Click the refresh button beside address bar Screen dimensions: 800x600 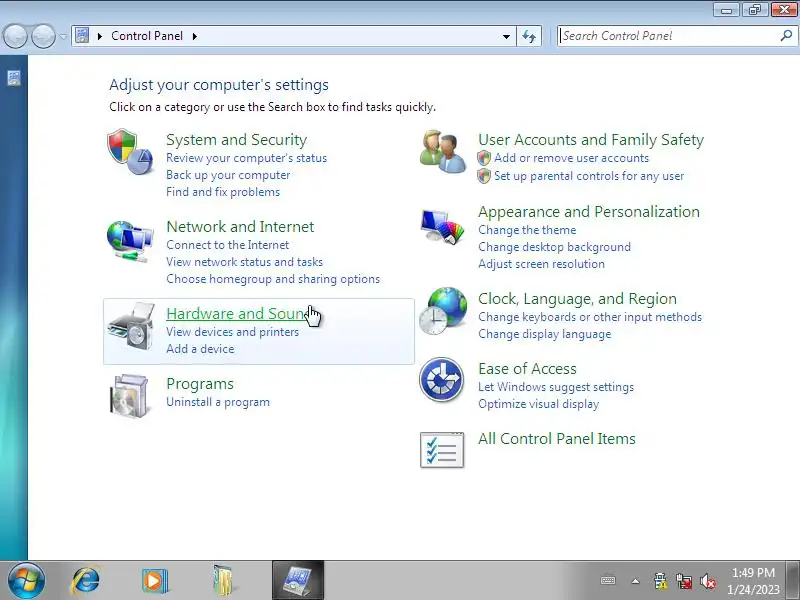pos(529,36)
